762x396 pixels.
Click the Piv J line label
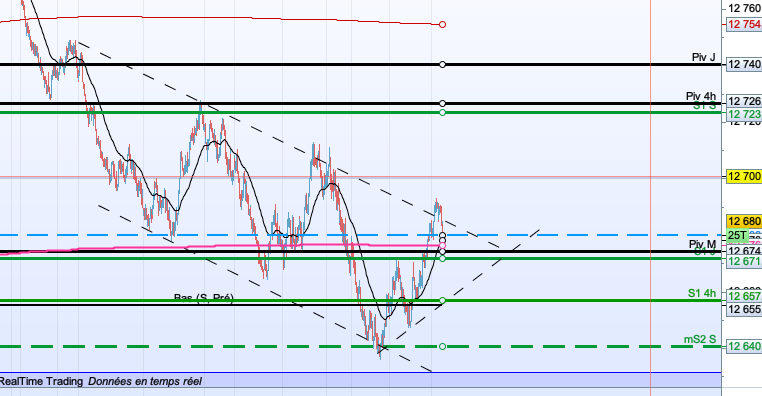pyautogui.click(x=704, y=57)
